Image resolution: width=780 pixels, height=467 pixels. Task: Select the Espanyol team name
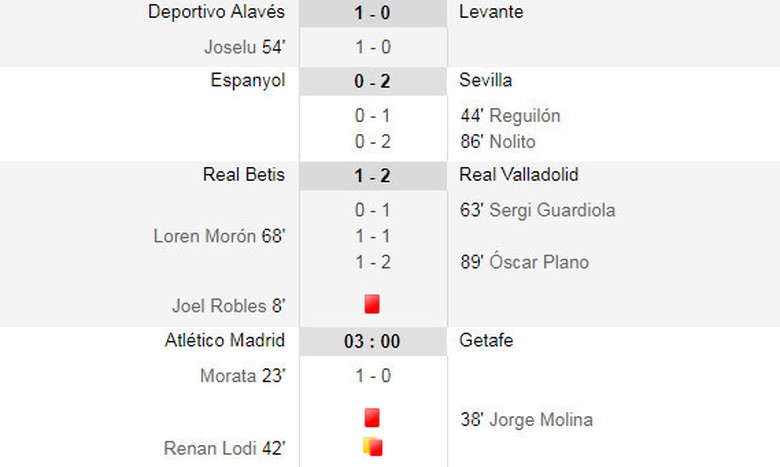(x=247, y=81)
